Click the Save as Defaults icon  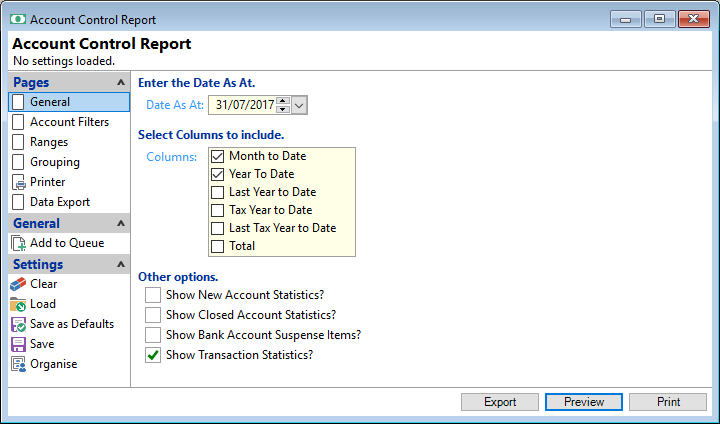click(19, 324)
